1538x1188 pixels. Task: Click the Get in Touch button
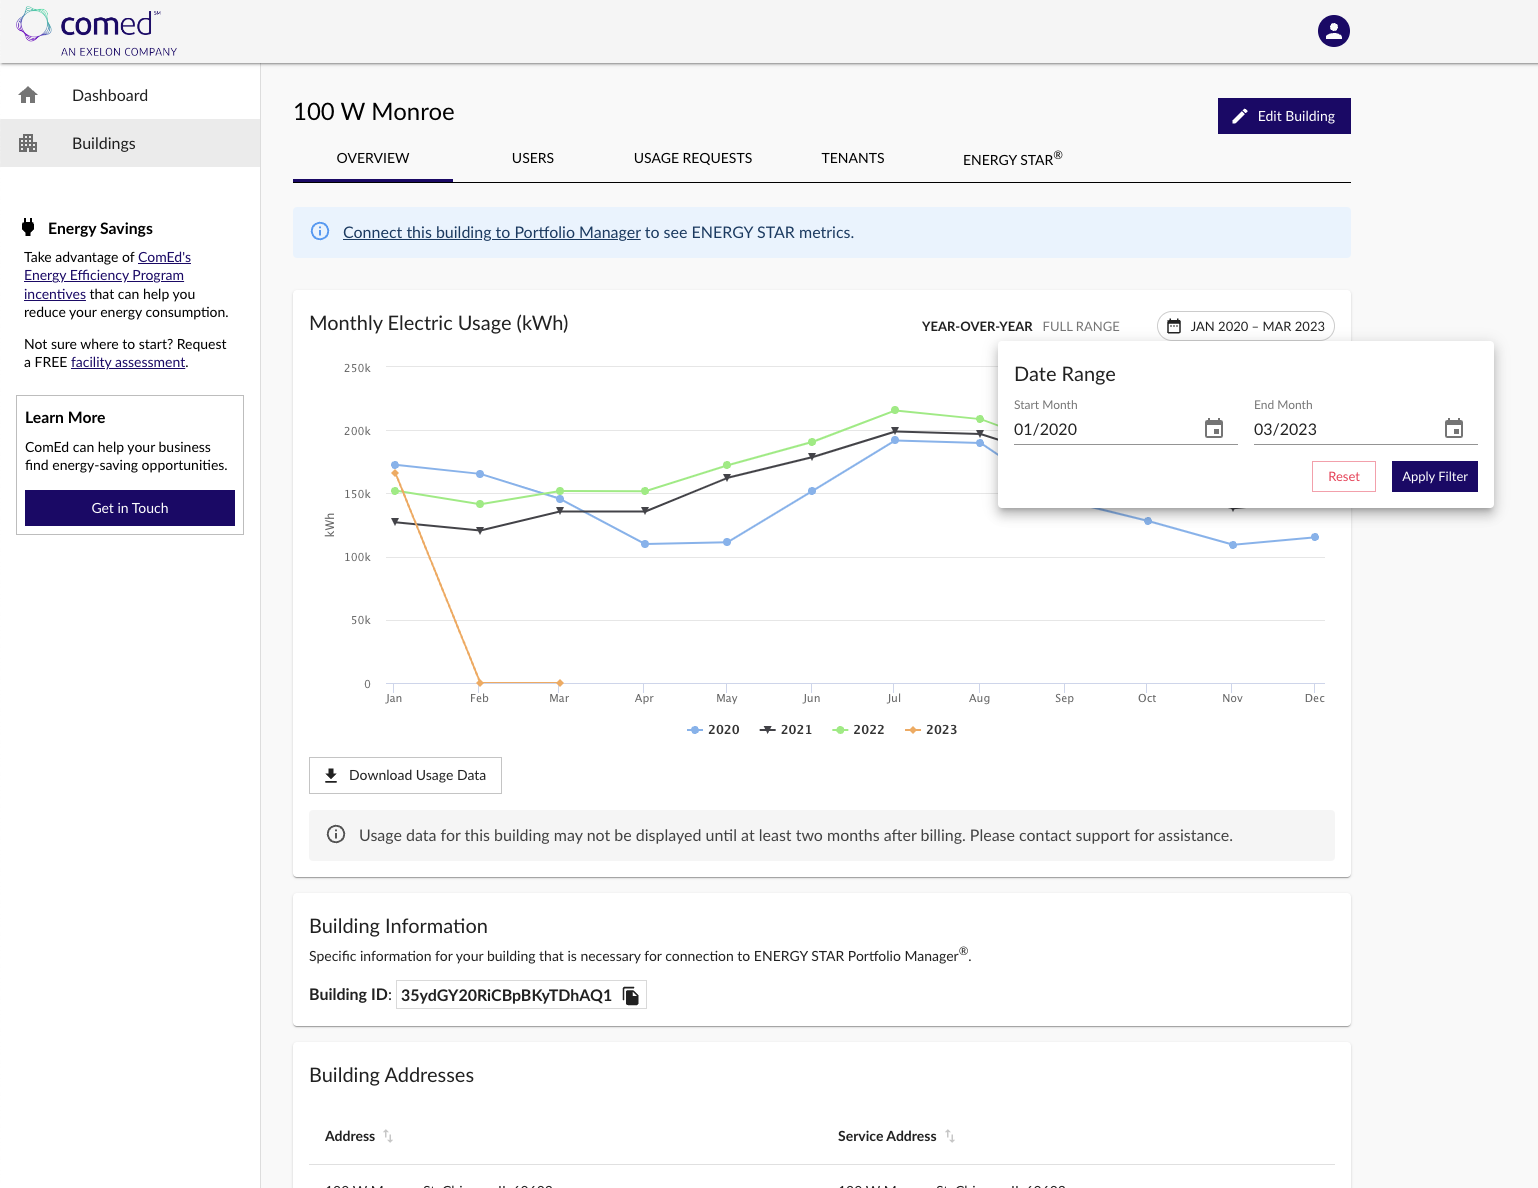[x=130, y=508]
